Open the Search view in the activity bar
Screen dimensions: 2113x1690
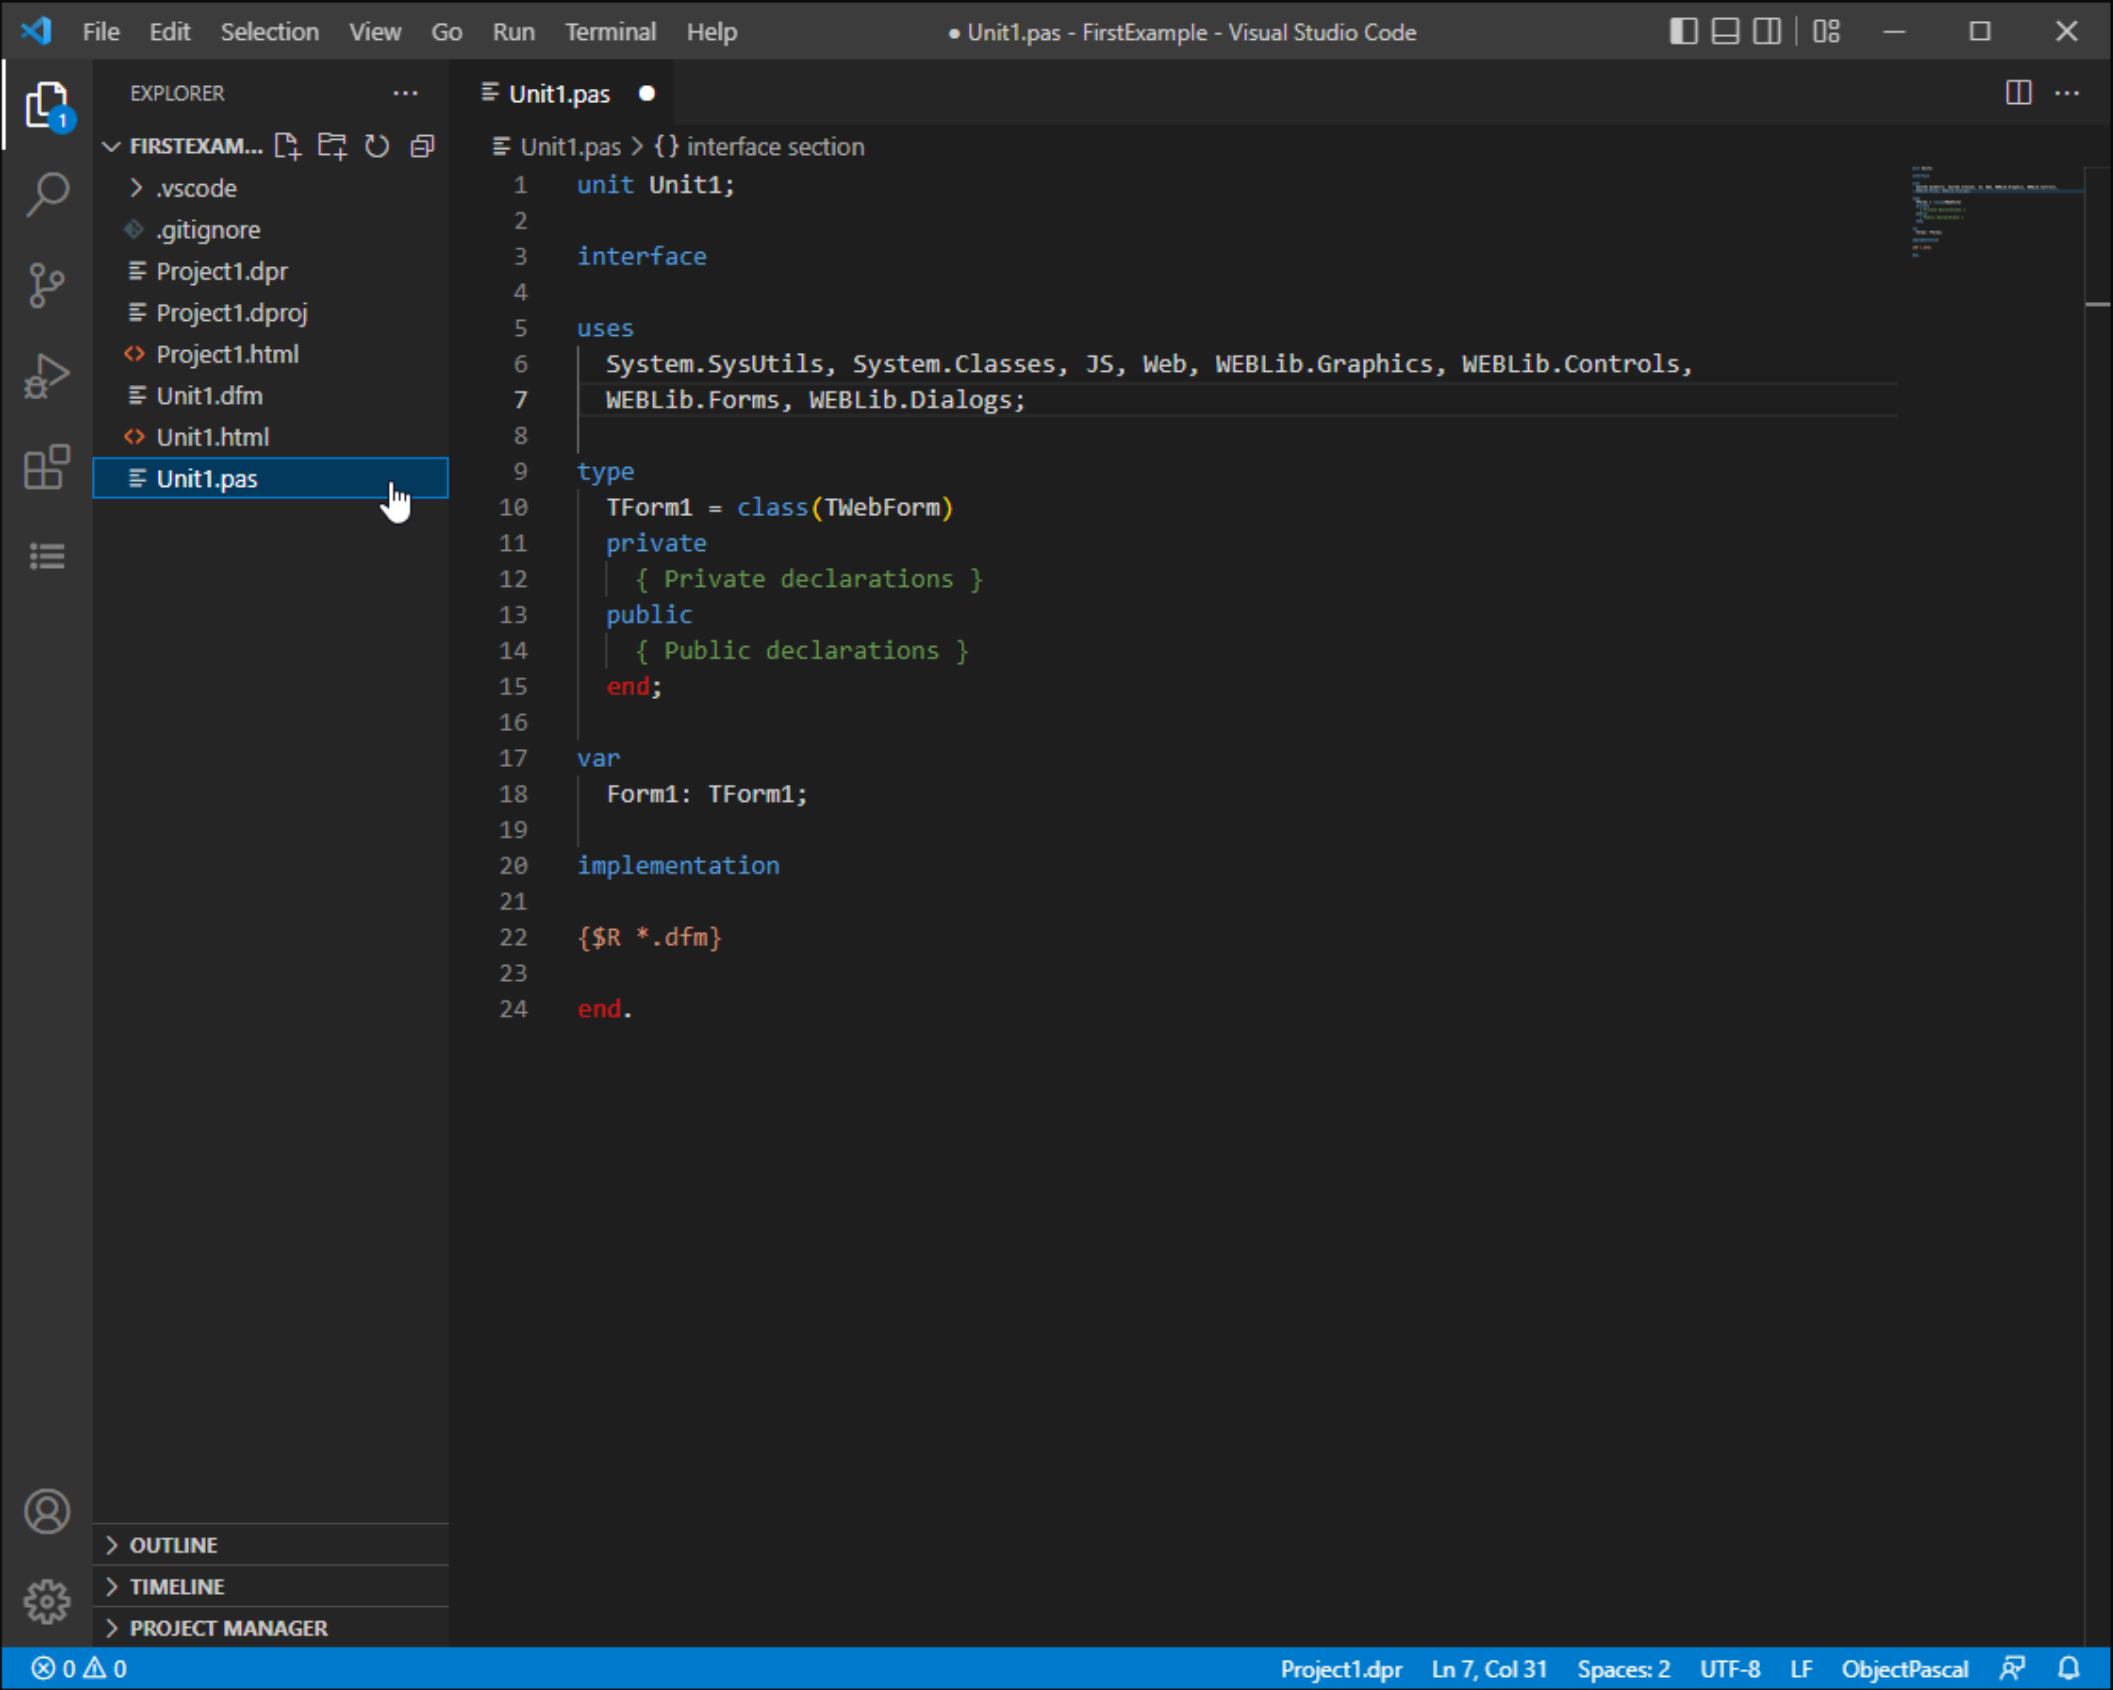pos(47,194)
